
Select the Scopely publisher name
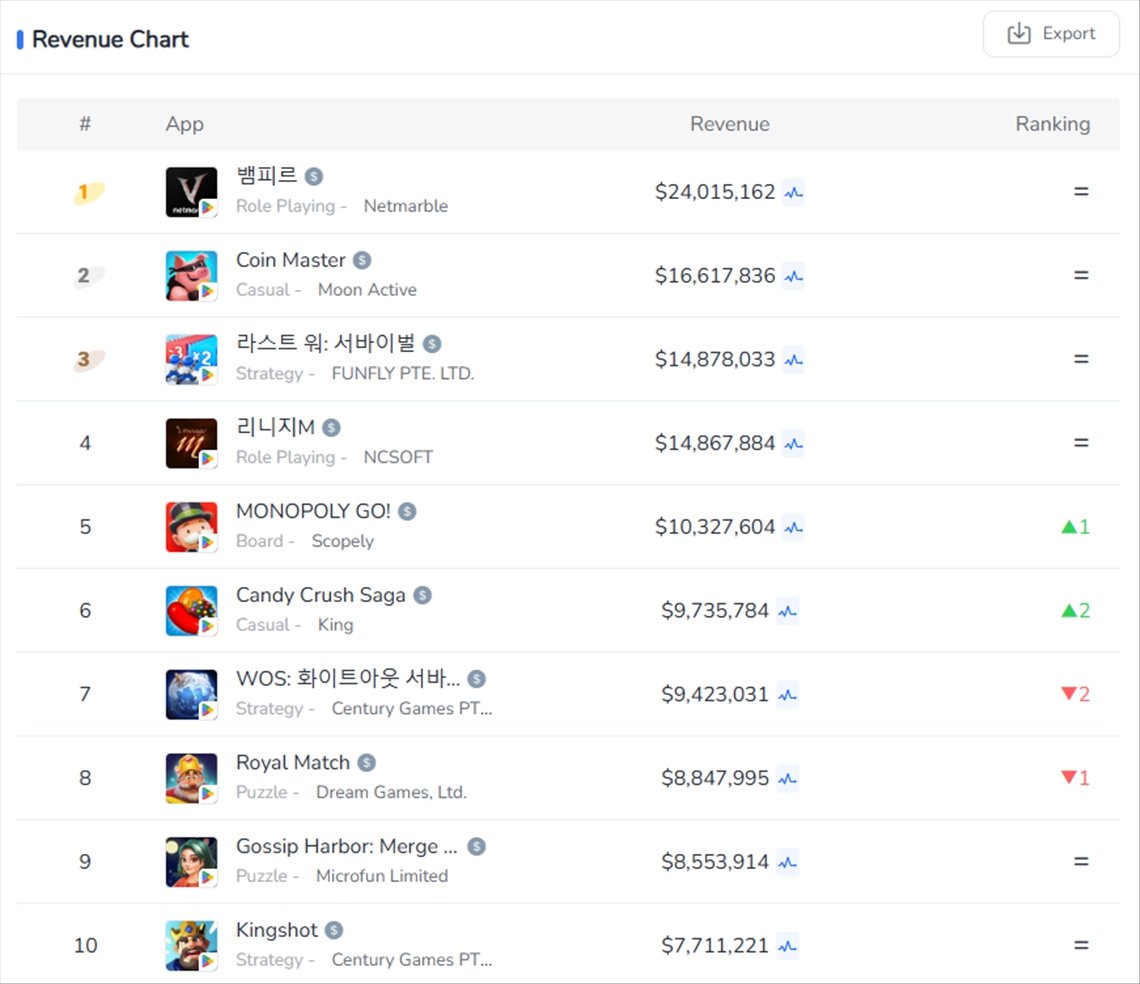[342, 541]
